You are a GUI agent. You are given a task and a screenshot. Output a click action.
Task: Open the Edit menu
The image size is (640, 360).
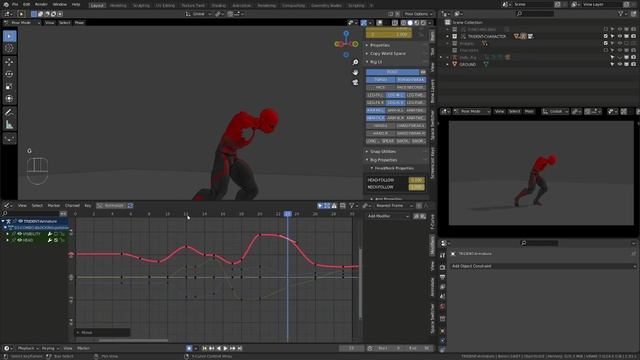tap(27, 4)
